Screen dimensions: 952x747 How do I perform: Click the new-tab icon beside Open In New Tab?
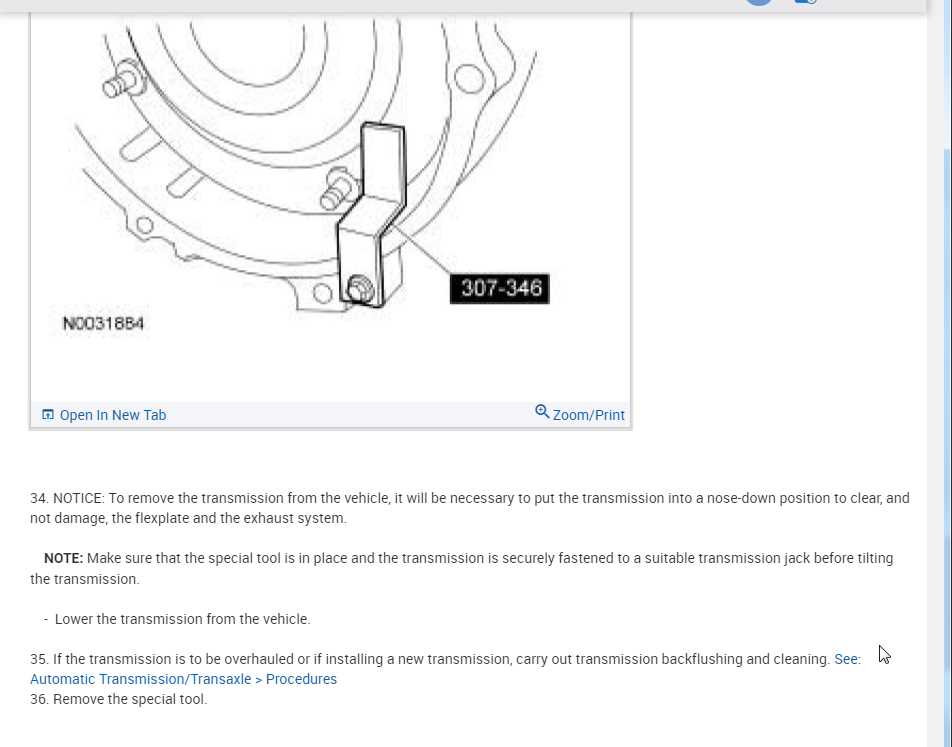point(48,414)
